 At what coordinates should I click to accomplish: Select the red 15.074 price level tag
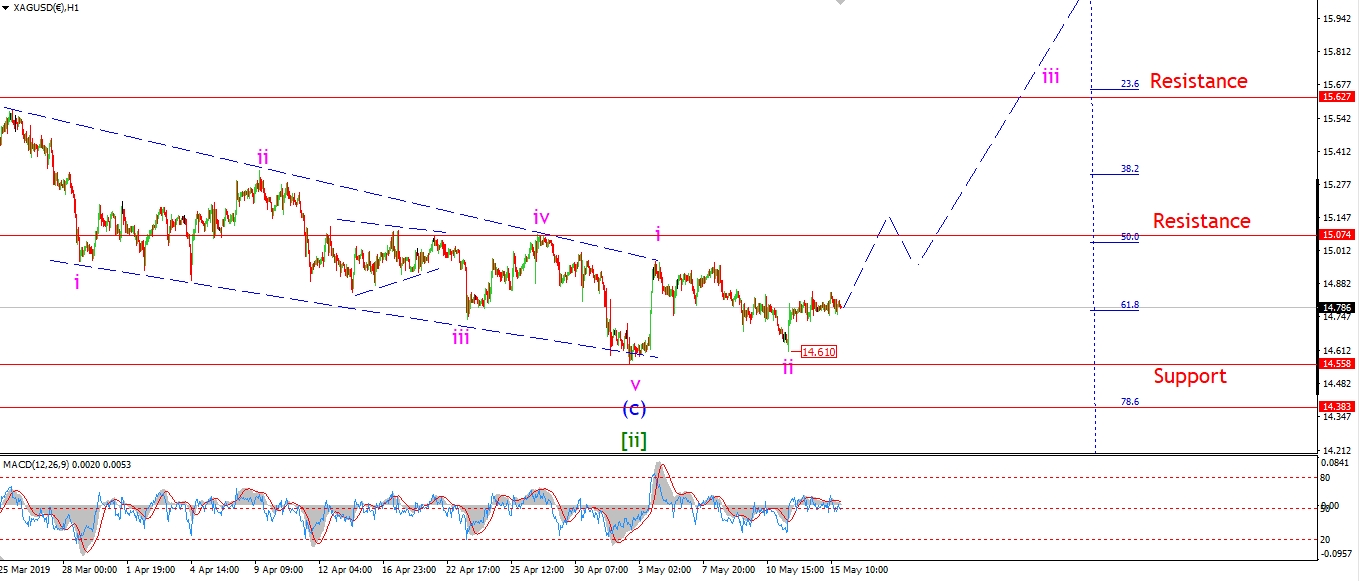click(1337, 235)
